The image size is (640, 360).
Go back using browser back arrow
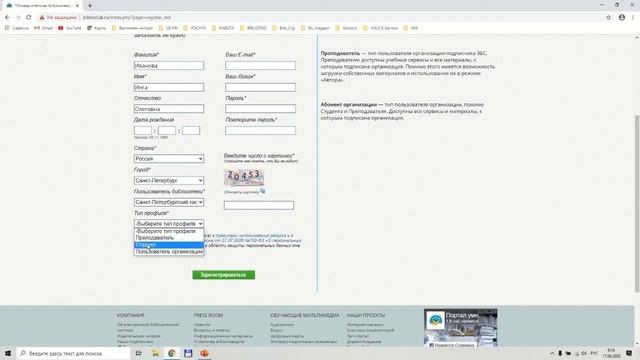point(7,18)
